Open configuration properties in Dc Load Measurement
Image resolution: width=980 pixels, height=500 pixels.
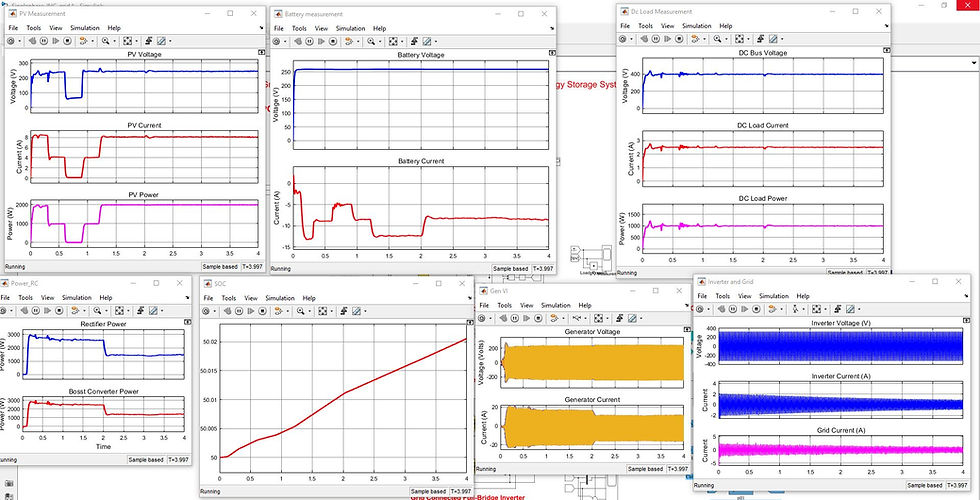623,39
